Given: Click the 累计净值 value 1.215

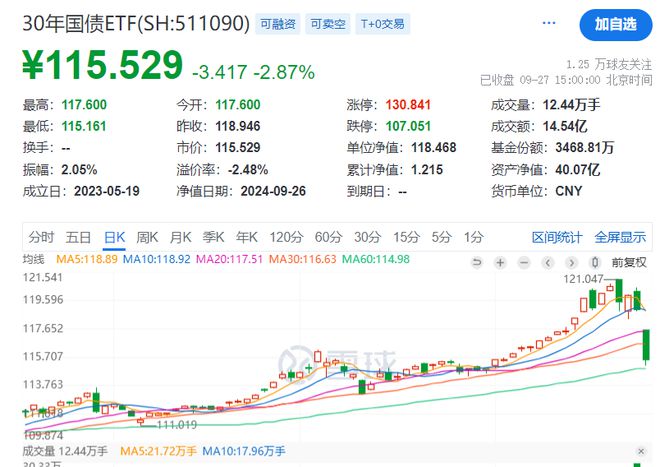Looking at the screenshot, I should coord(427,169).
